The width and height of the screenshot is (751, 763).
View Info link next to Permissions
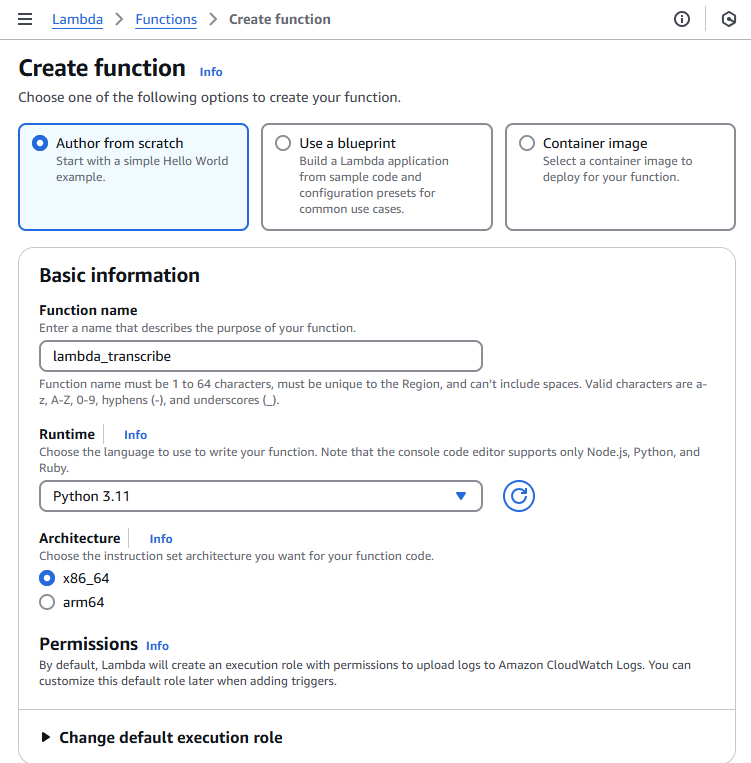click(x=157, y=646)
